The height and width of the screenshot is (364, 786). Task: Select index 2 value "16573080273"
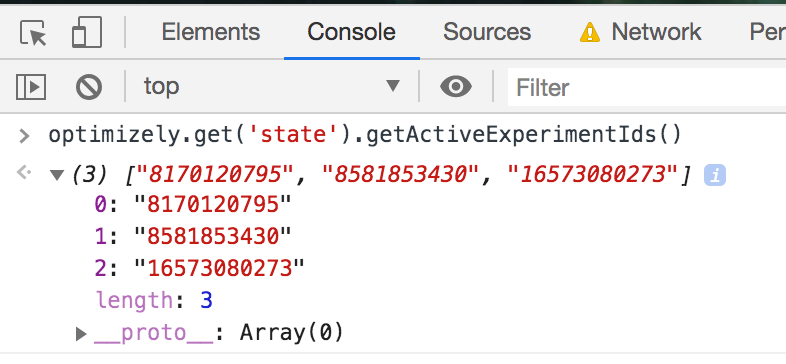pyautogui.click(x=220, y=268)
